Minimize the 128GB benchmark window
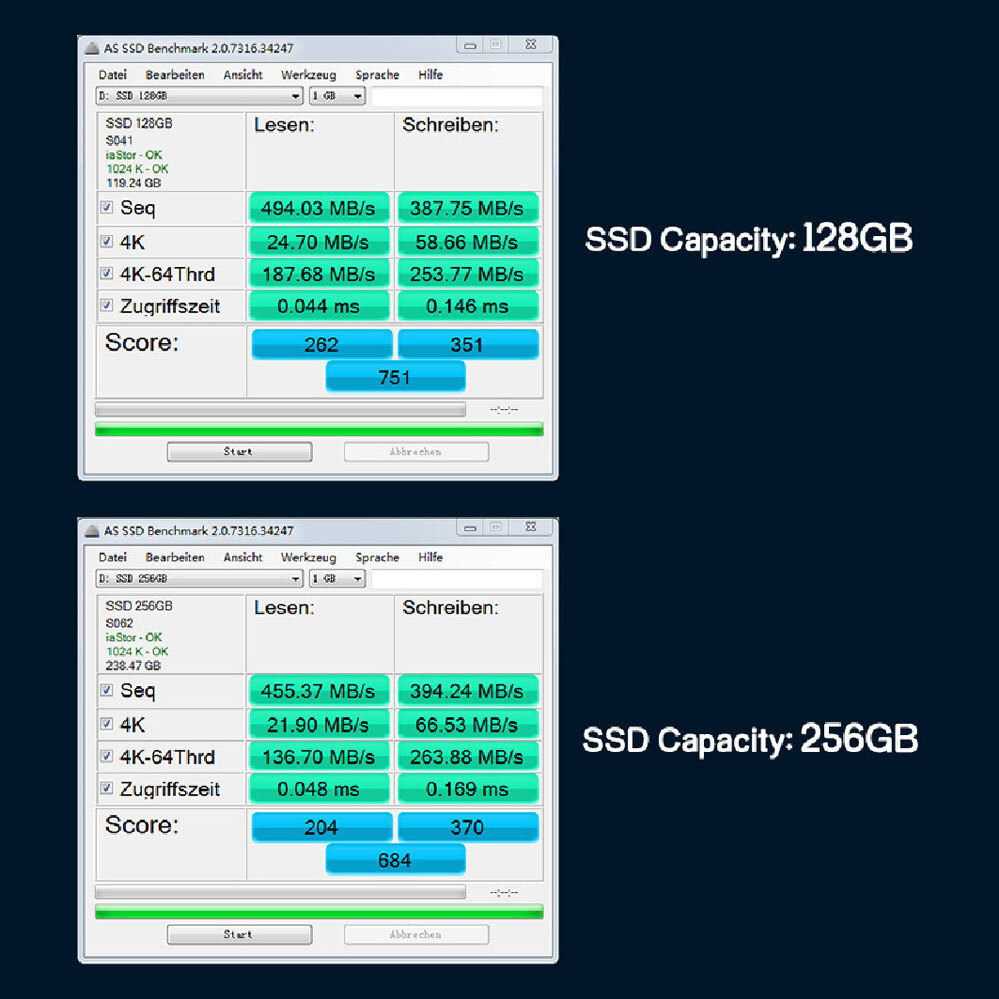 470,45
